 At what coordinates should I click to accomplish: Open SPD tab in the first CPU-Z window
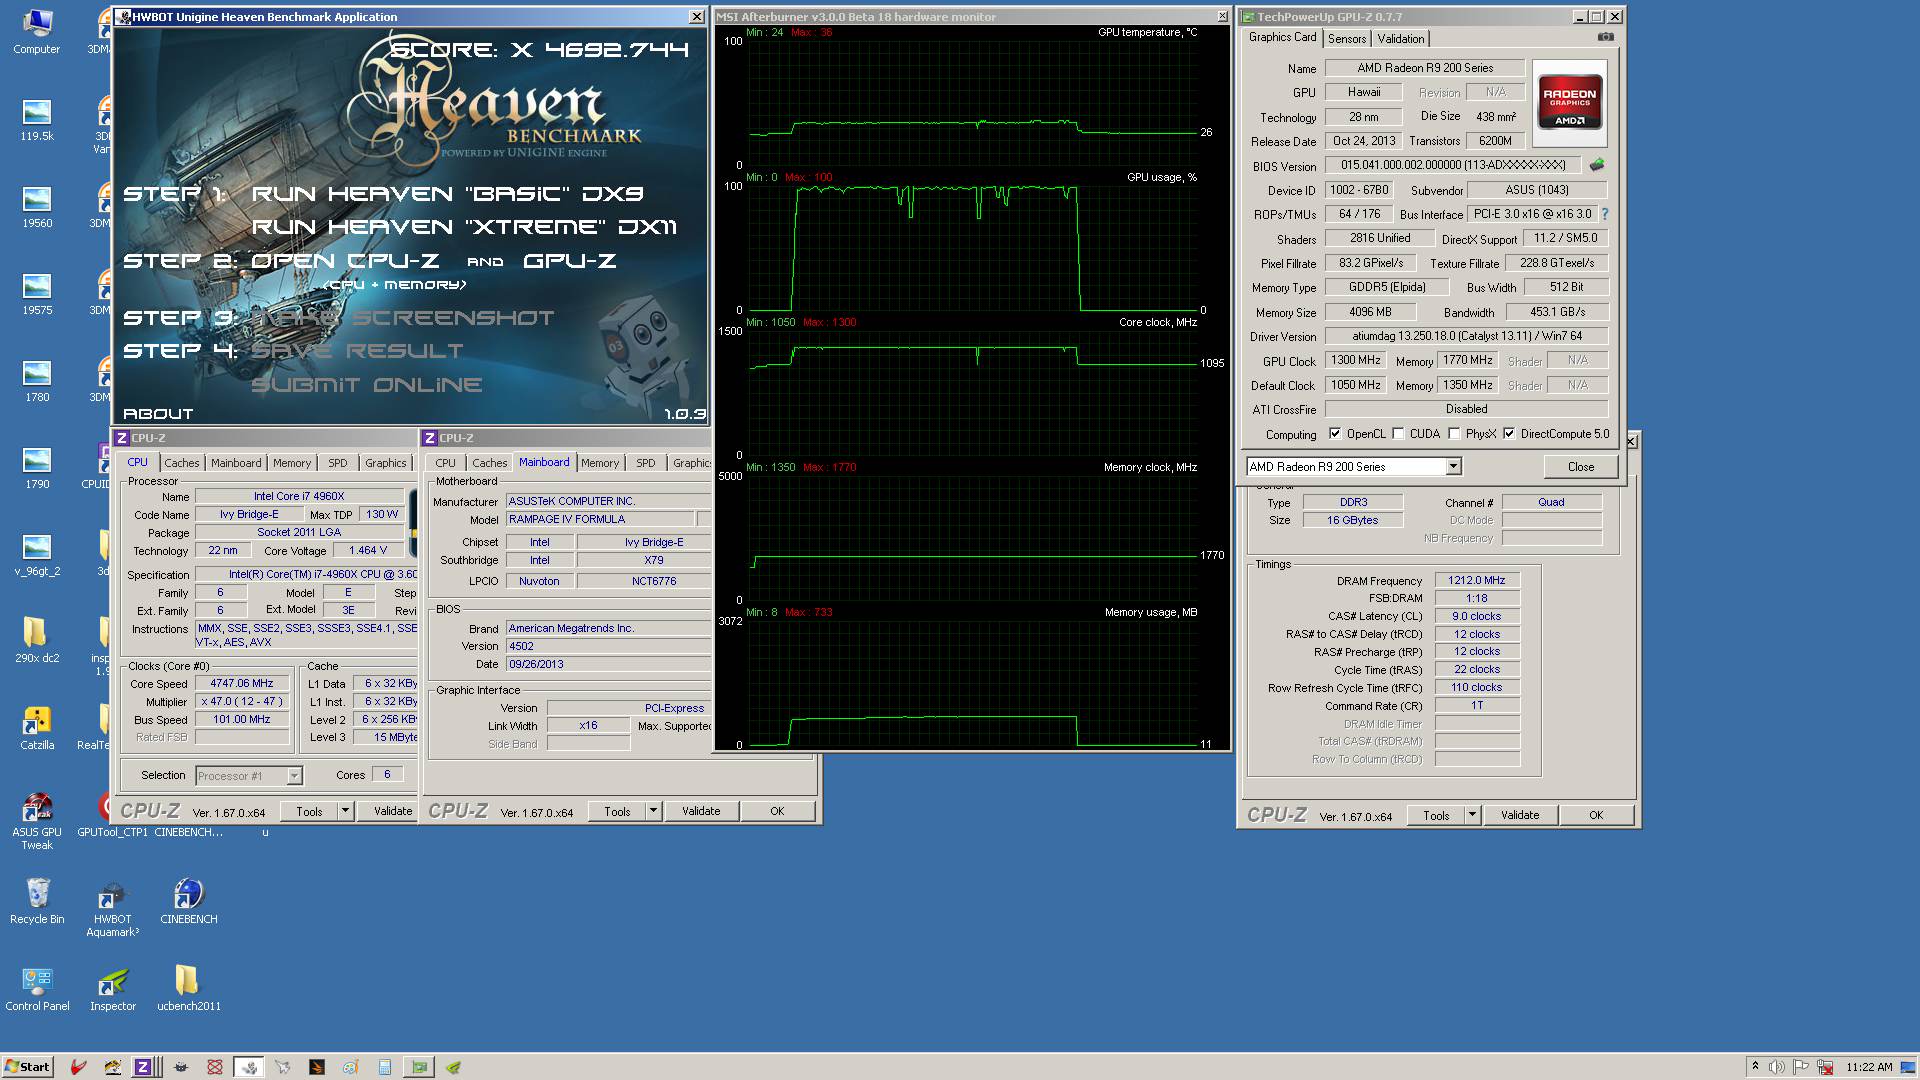tap(338, 463)
